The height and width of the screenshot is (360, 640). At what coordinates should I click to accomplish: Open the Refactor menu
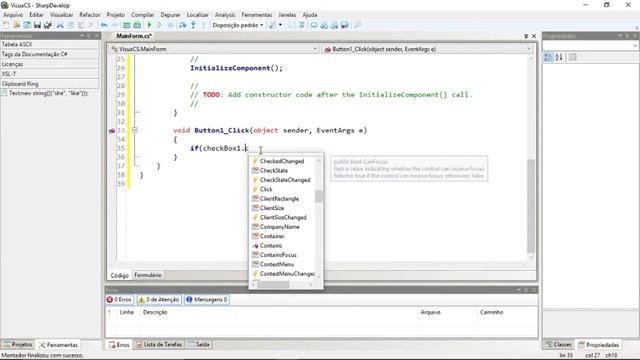point(90,15)
